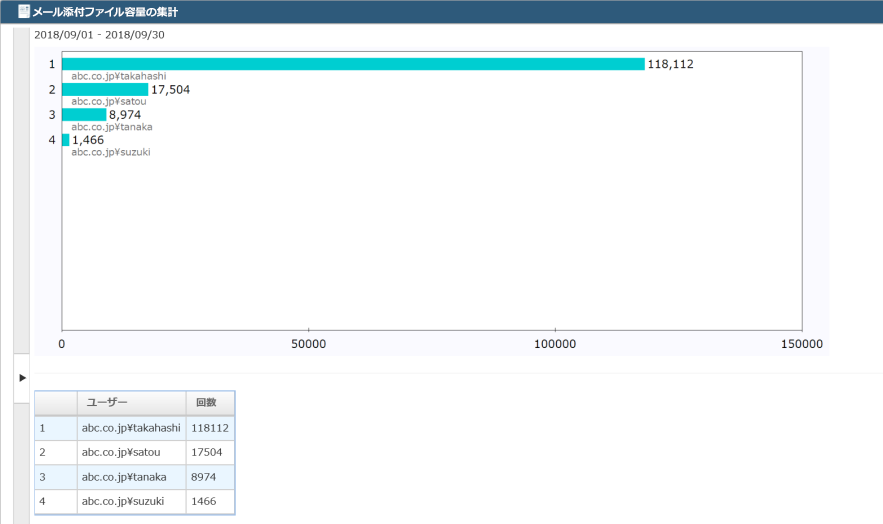Click the report document icon in title bar

coord(24,11)
